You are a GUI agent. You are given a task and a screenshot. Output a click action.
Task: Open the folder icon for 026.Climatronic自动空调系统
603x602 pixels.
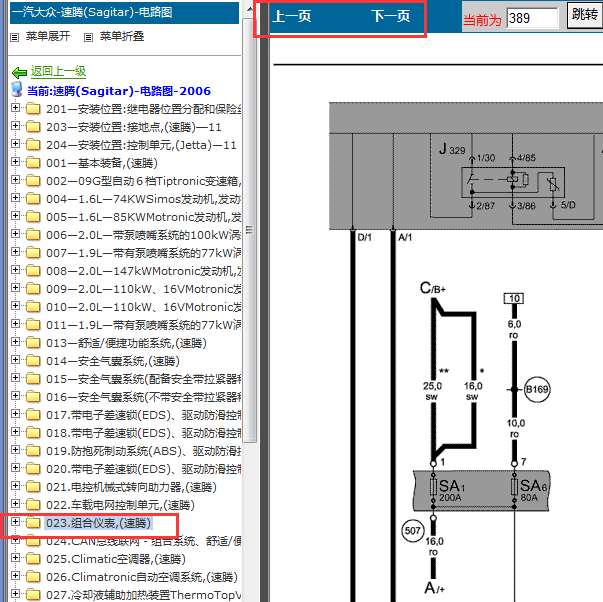coord(33,577)
